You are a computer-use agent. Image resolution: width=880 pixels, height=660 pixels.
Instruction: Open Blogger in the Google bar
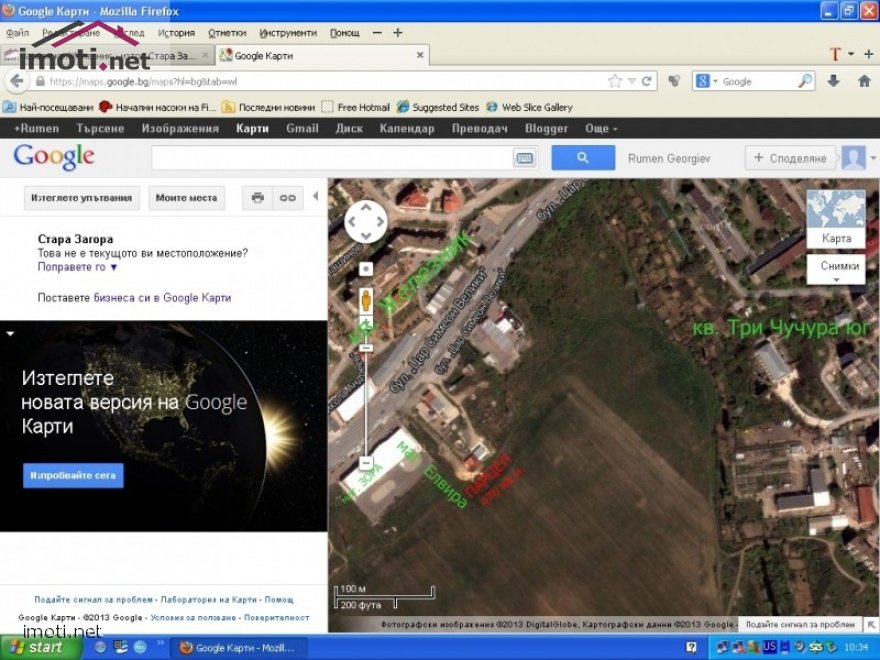[546, 129]
